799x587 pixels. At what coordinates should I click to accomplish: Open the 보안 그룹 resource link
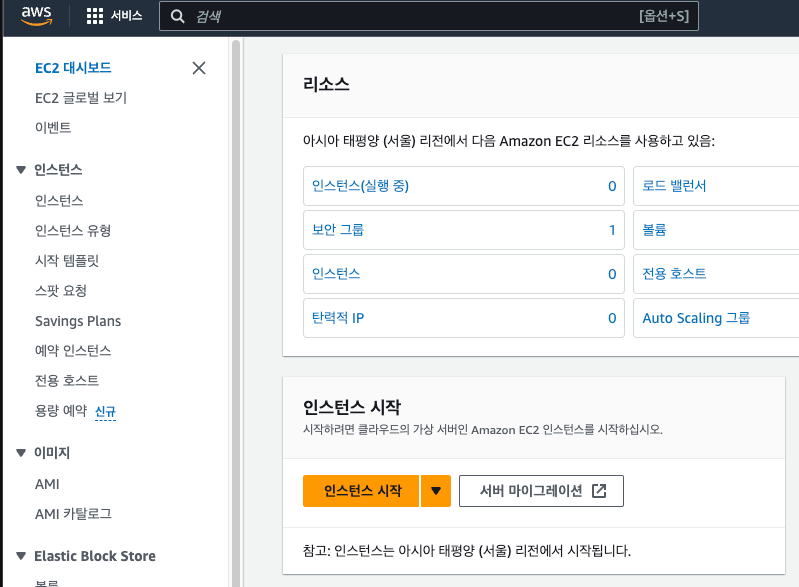(338, 230)
